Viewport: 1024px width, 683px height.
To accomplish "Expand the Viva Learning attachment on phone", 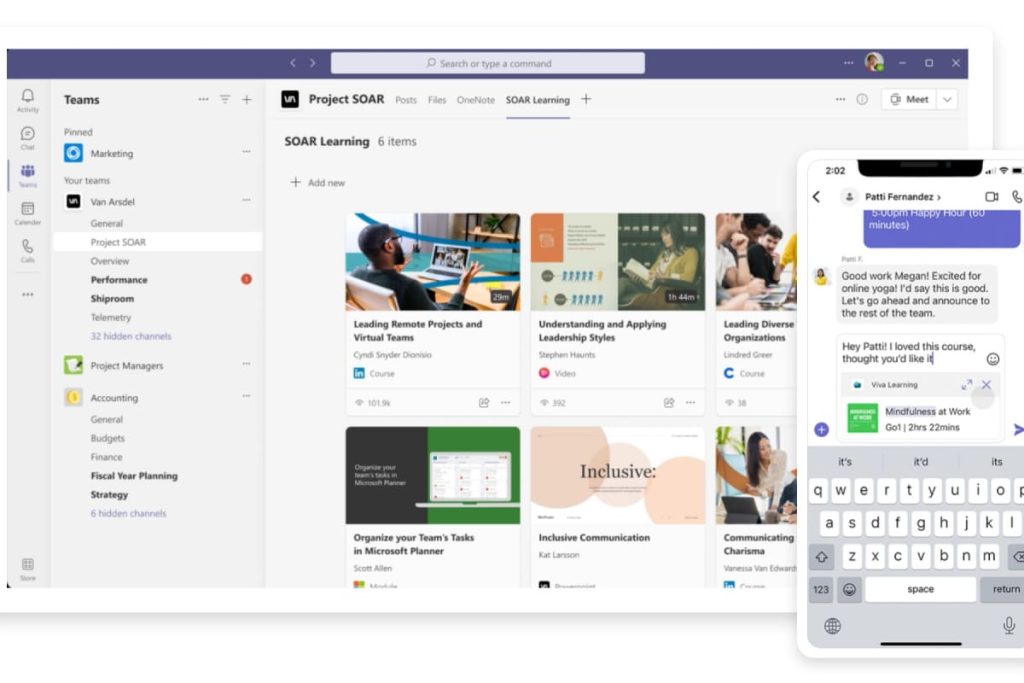I will point(967,385).
